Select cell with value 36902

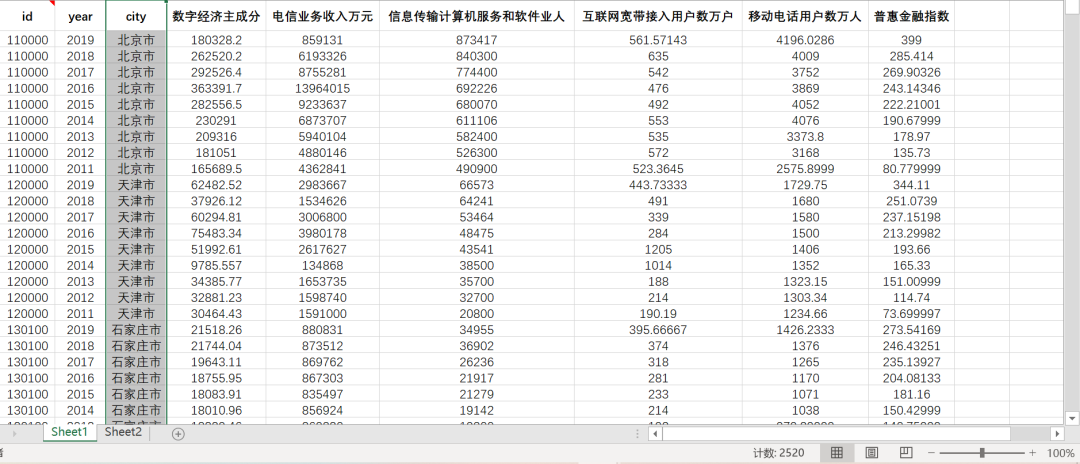[x=477, y=346]
